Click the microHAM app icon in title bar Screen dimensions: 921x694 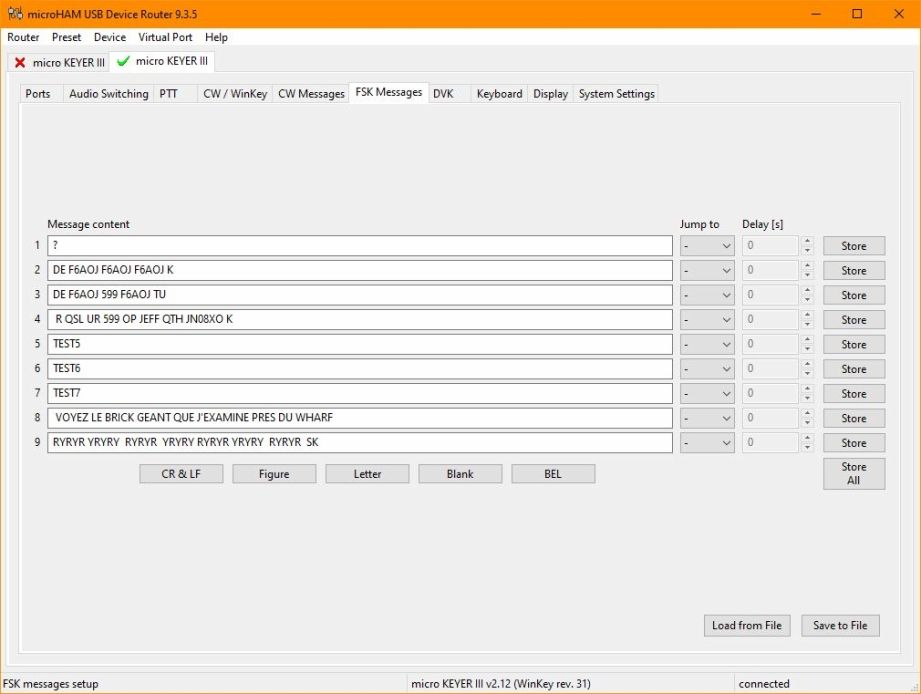13,14
